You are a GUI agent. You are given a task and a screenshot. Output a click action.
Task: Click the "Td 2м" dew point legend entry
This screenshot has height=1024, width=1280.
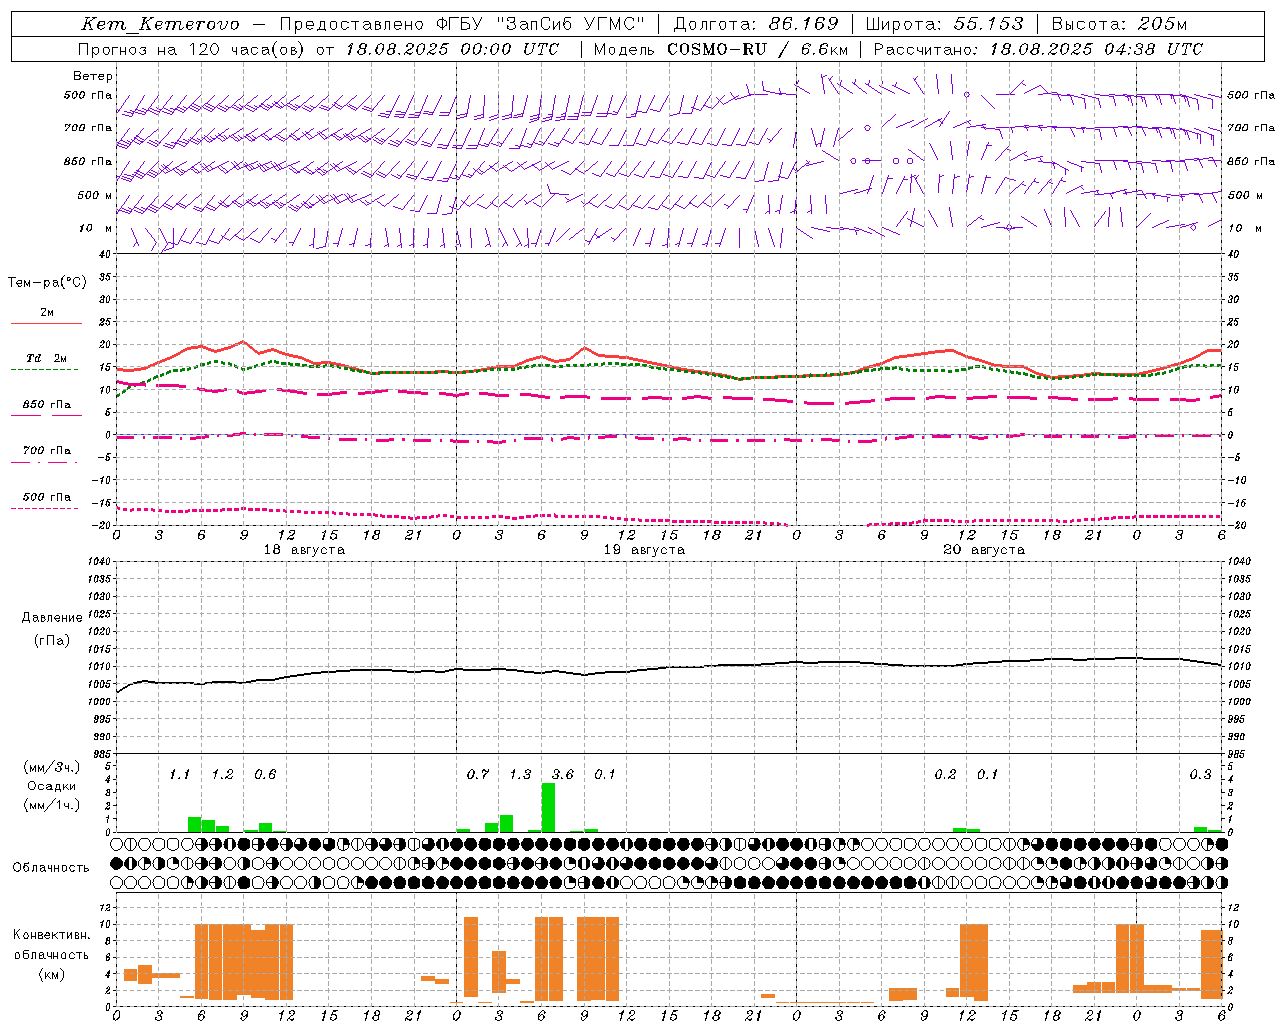pos(46,358)
